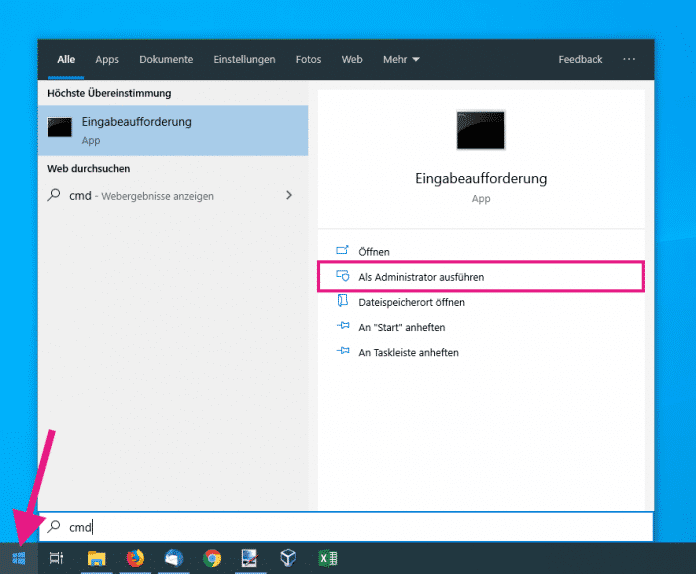Launch Excel from the taskbar
696x574 pixels.
327,558
